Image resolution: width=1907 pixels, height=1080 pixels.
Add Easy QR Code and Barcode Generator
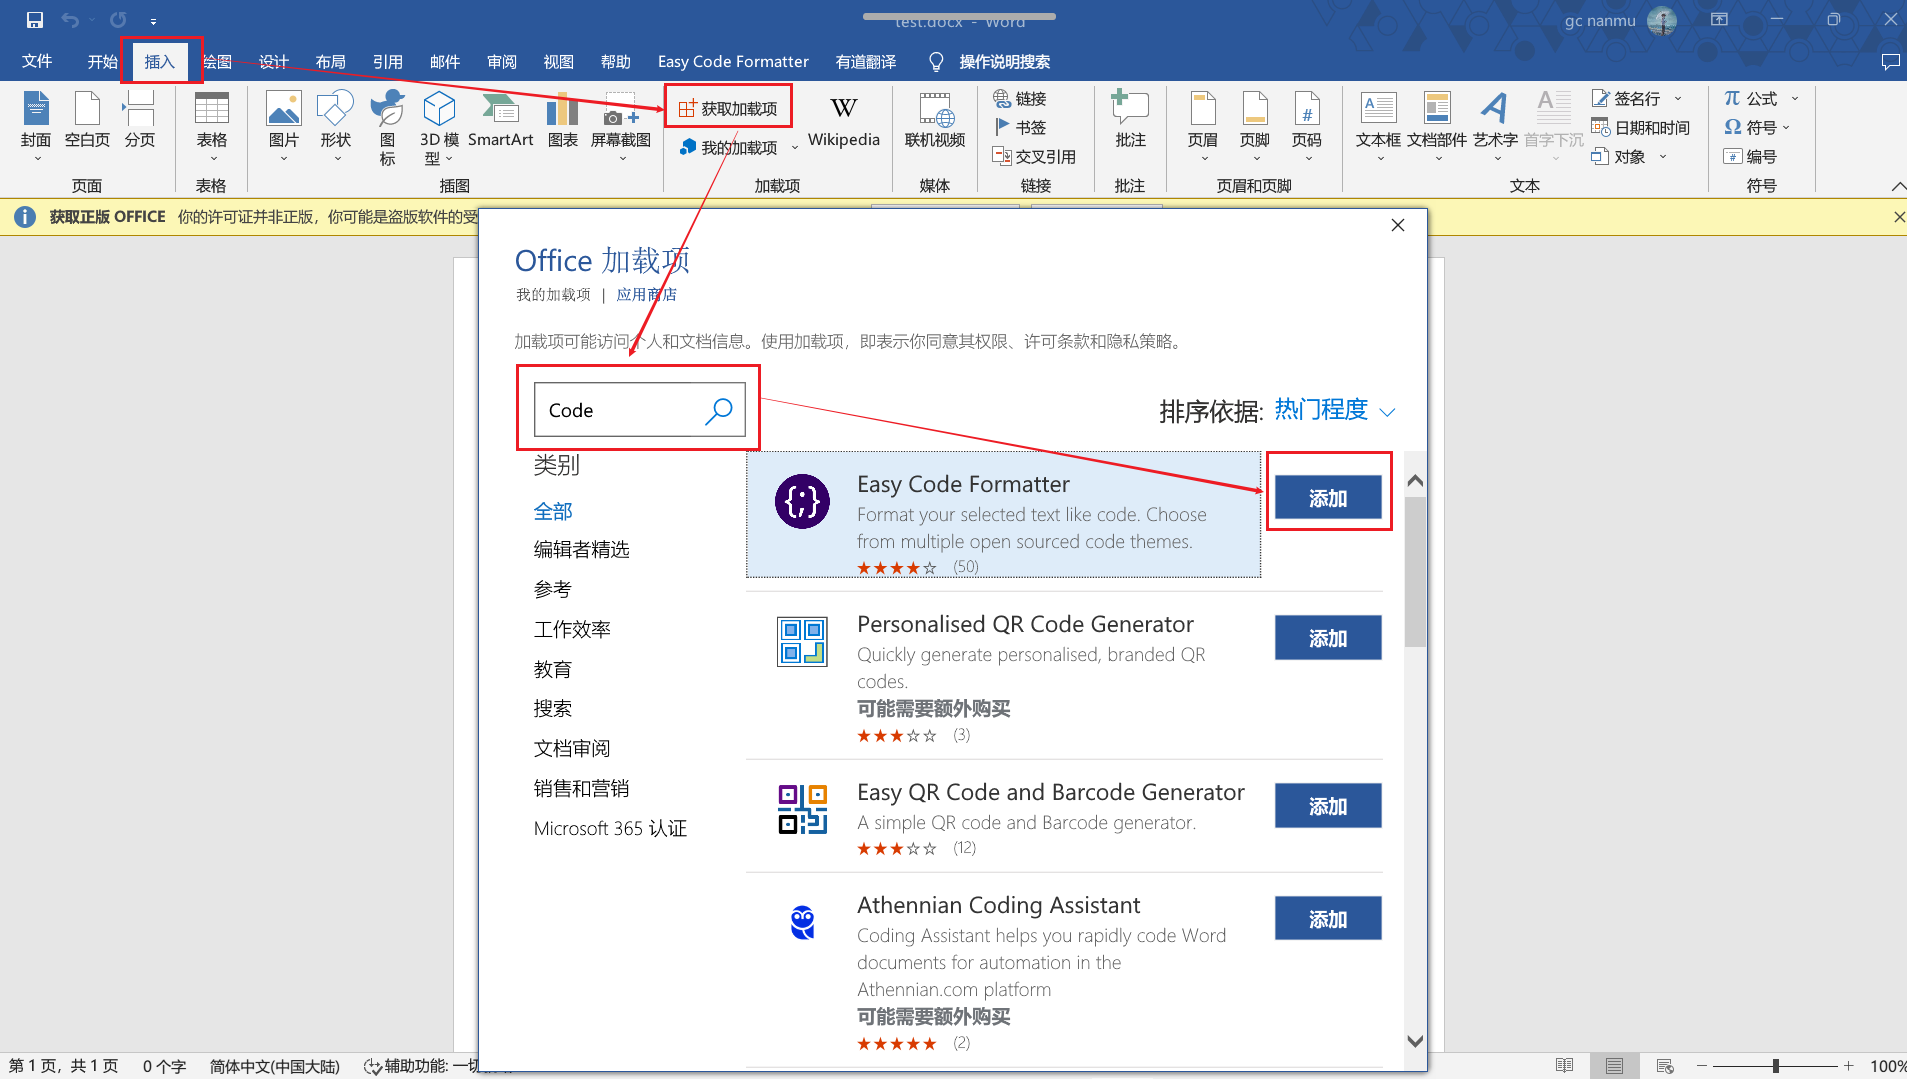pyautogui.click(x=1328, y=806)
